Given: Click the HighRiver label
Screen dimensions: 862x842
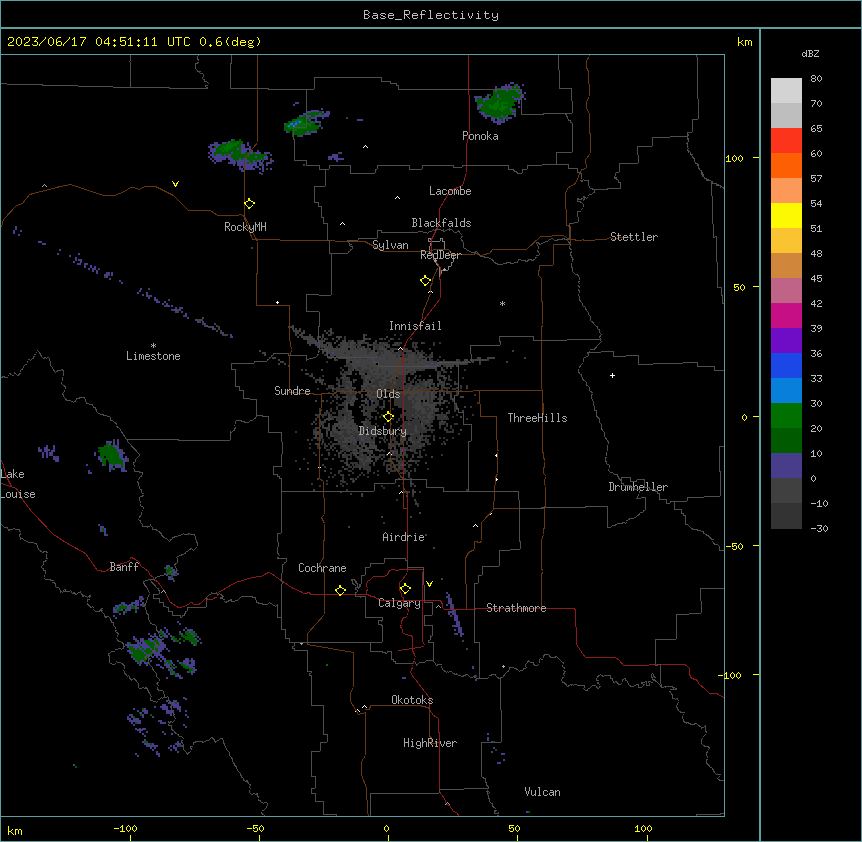Looking at the screenshot, I should pos(430,743).
